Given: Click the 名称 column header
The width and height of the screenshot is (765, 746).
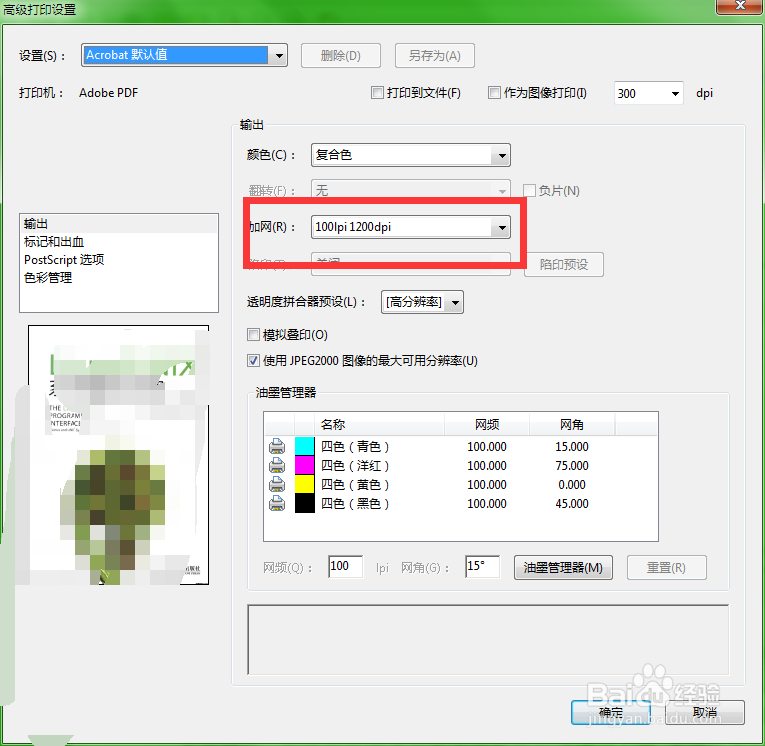Looking at the screenshot, I should [379, 424].
